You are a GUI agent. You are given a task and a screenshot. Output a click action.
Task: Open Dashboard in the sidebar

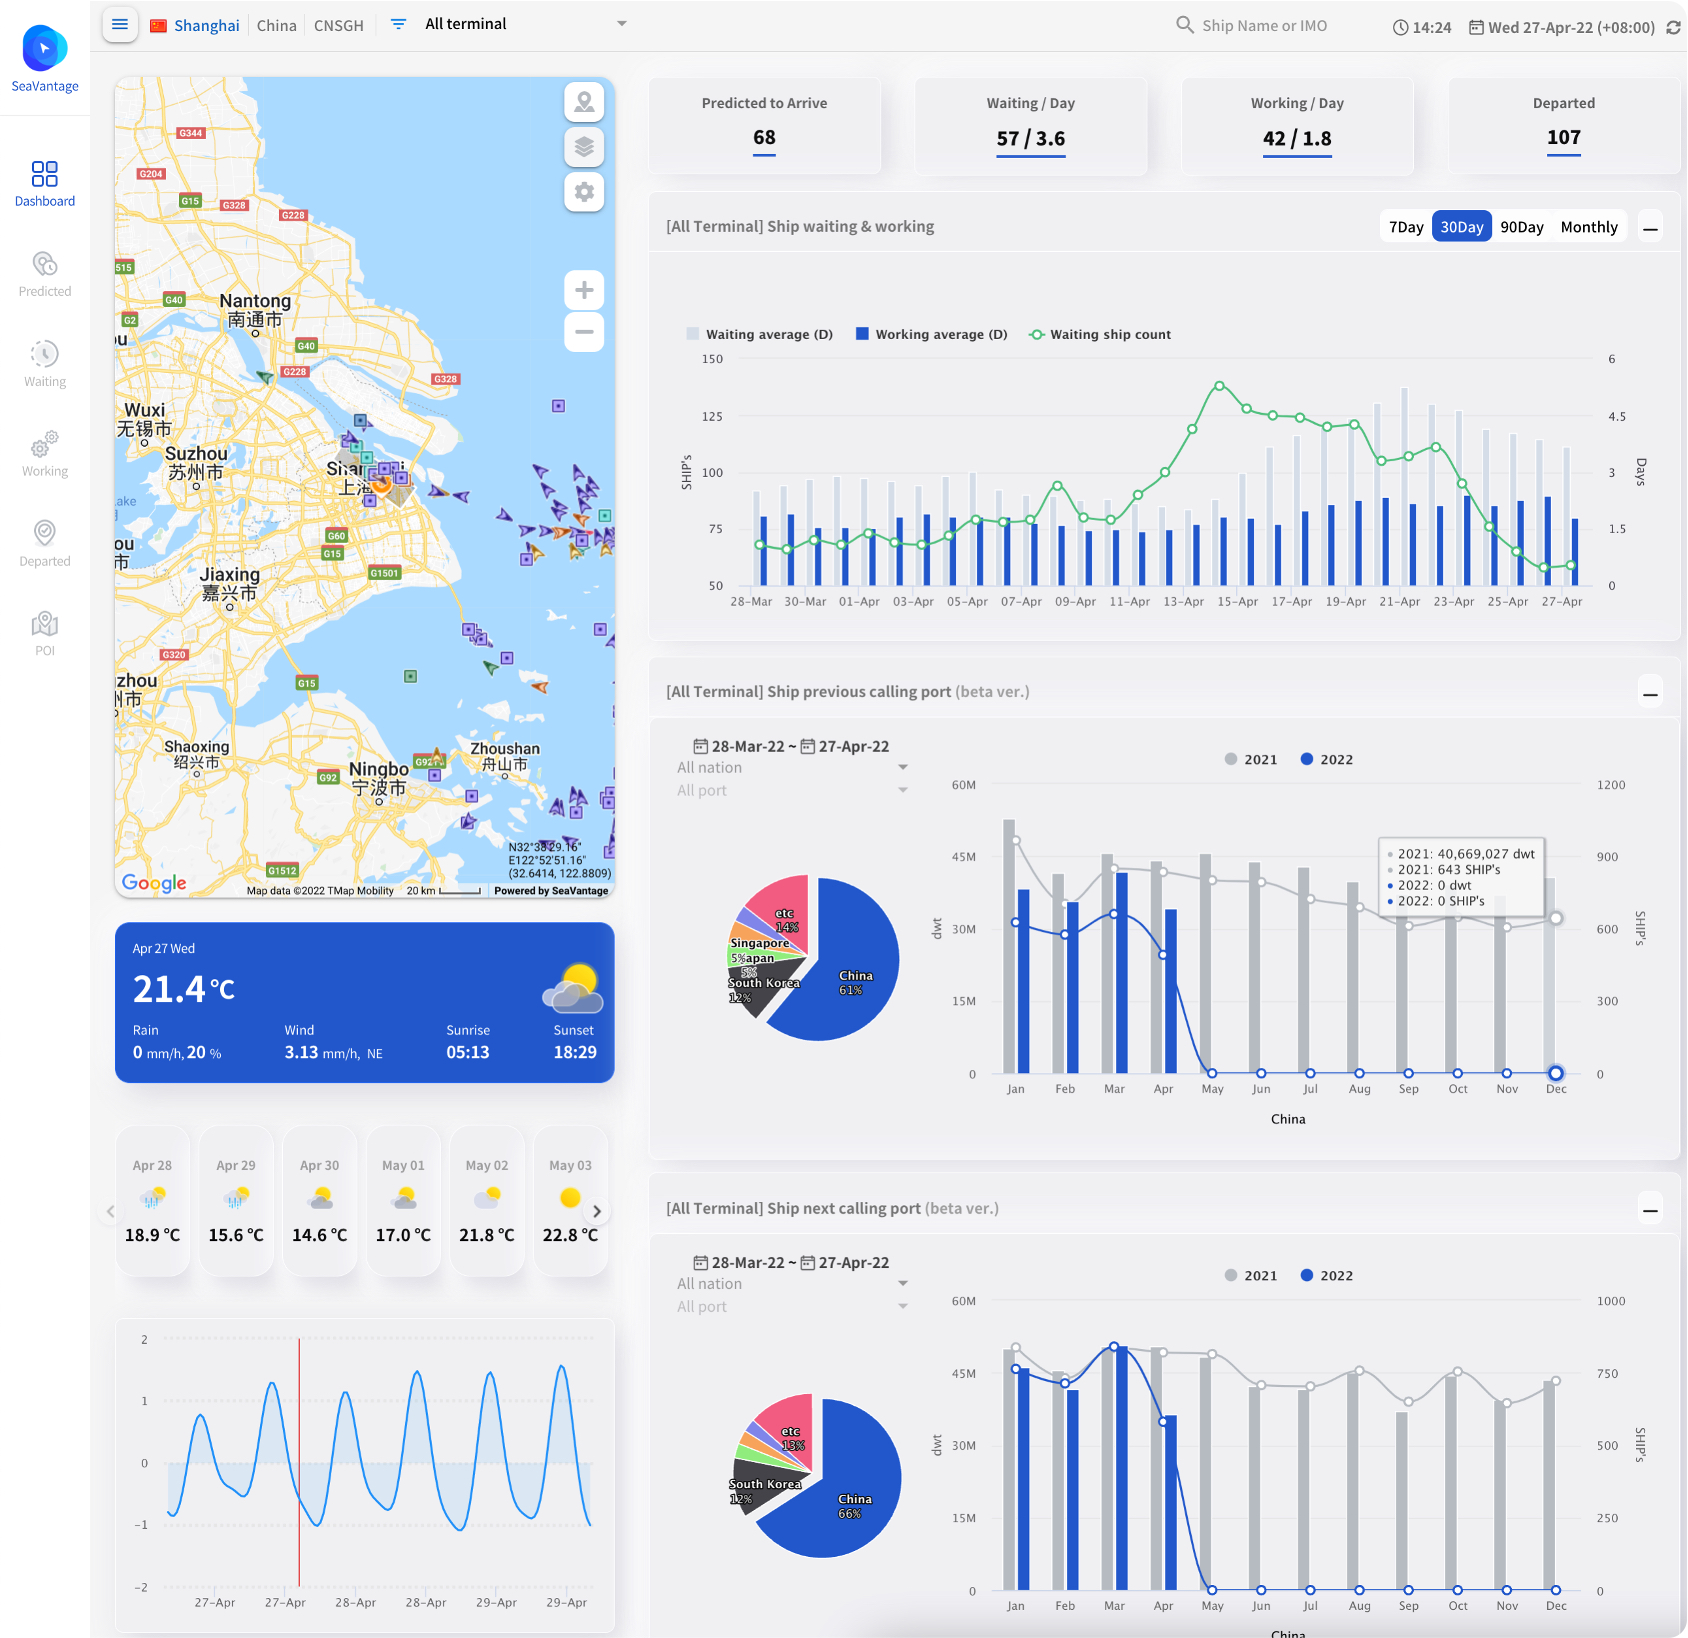[x=45, y=184]
